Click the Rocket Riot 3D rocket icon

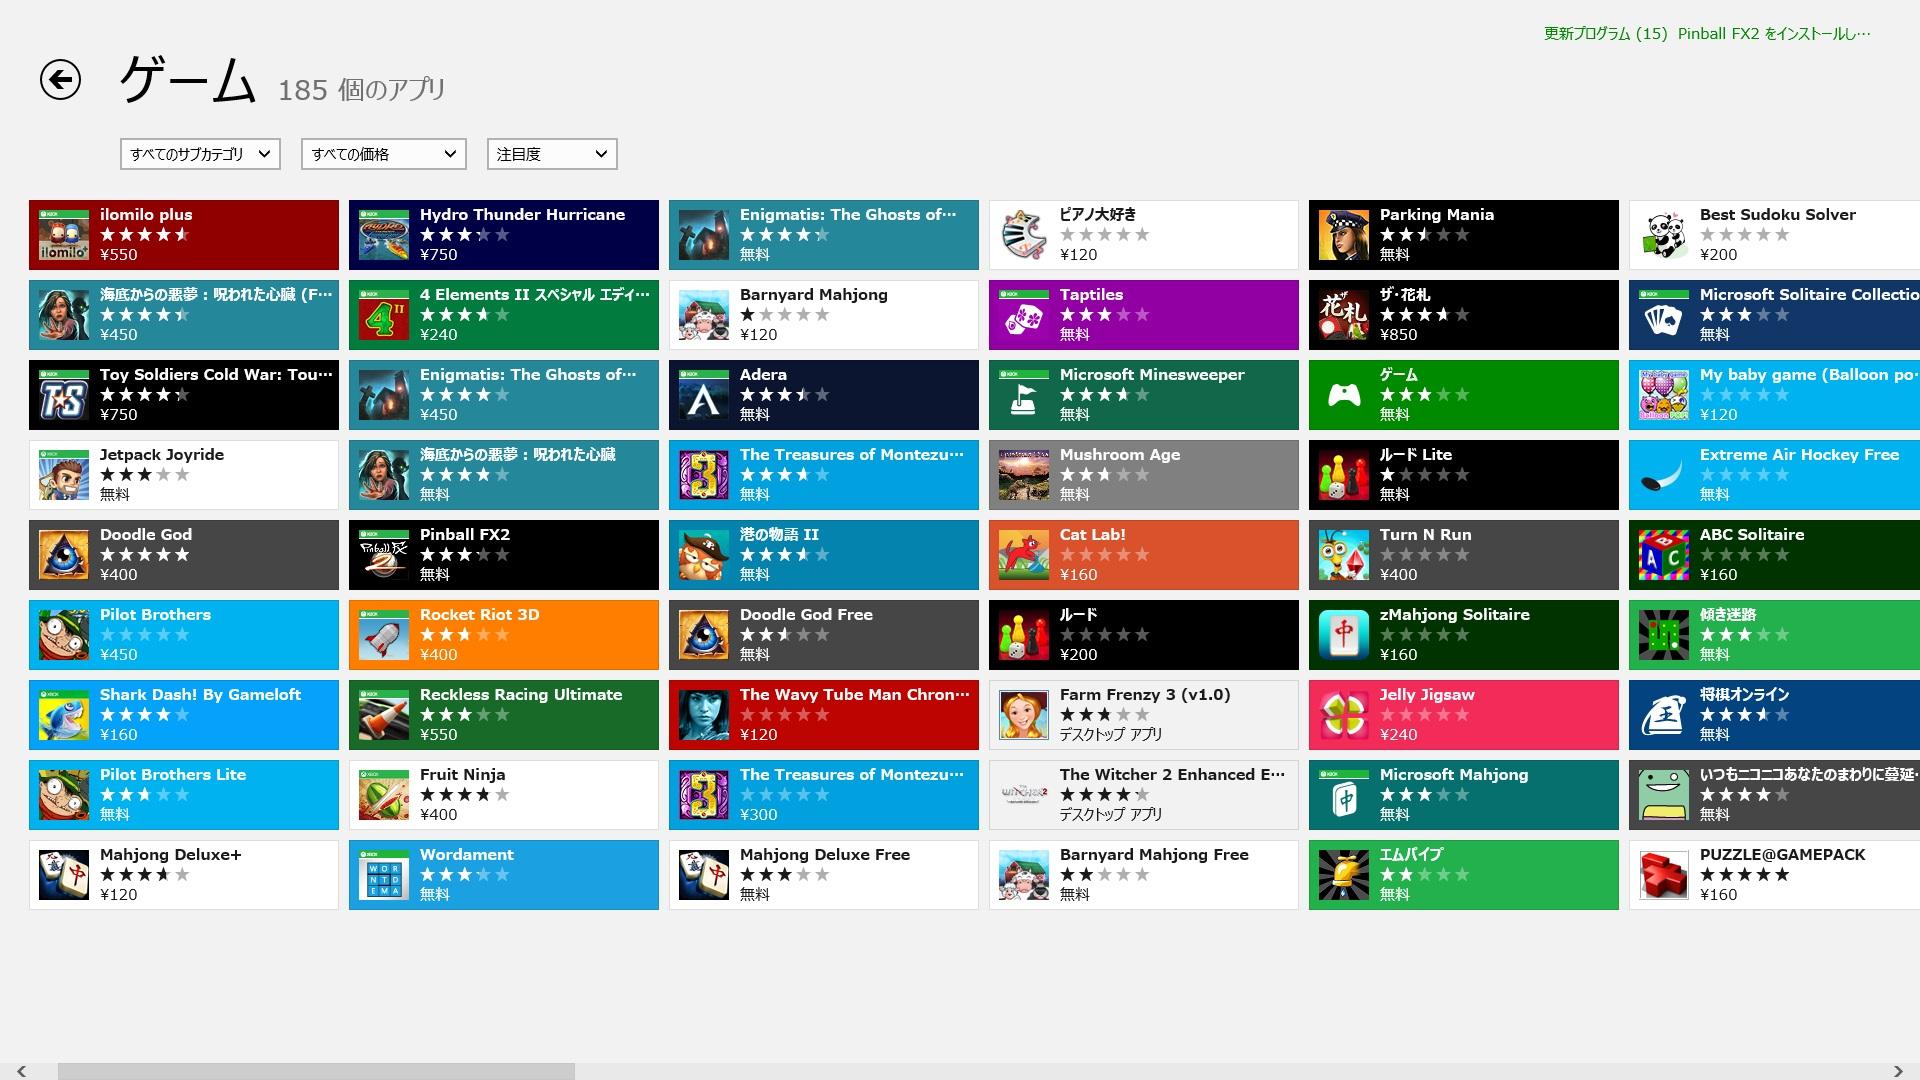pyautogui.click(x=384, y=635)
